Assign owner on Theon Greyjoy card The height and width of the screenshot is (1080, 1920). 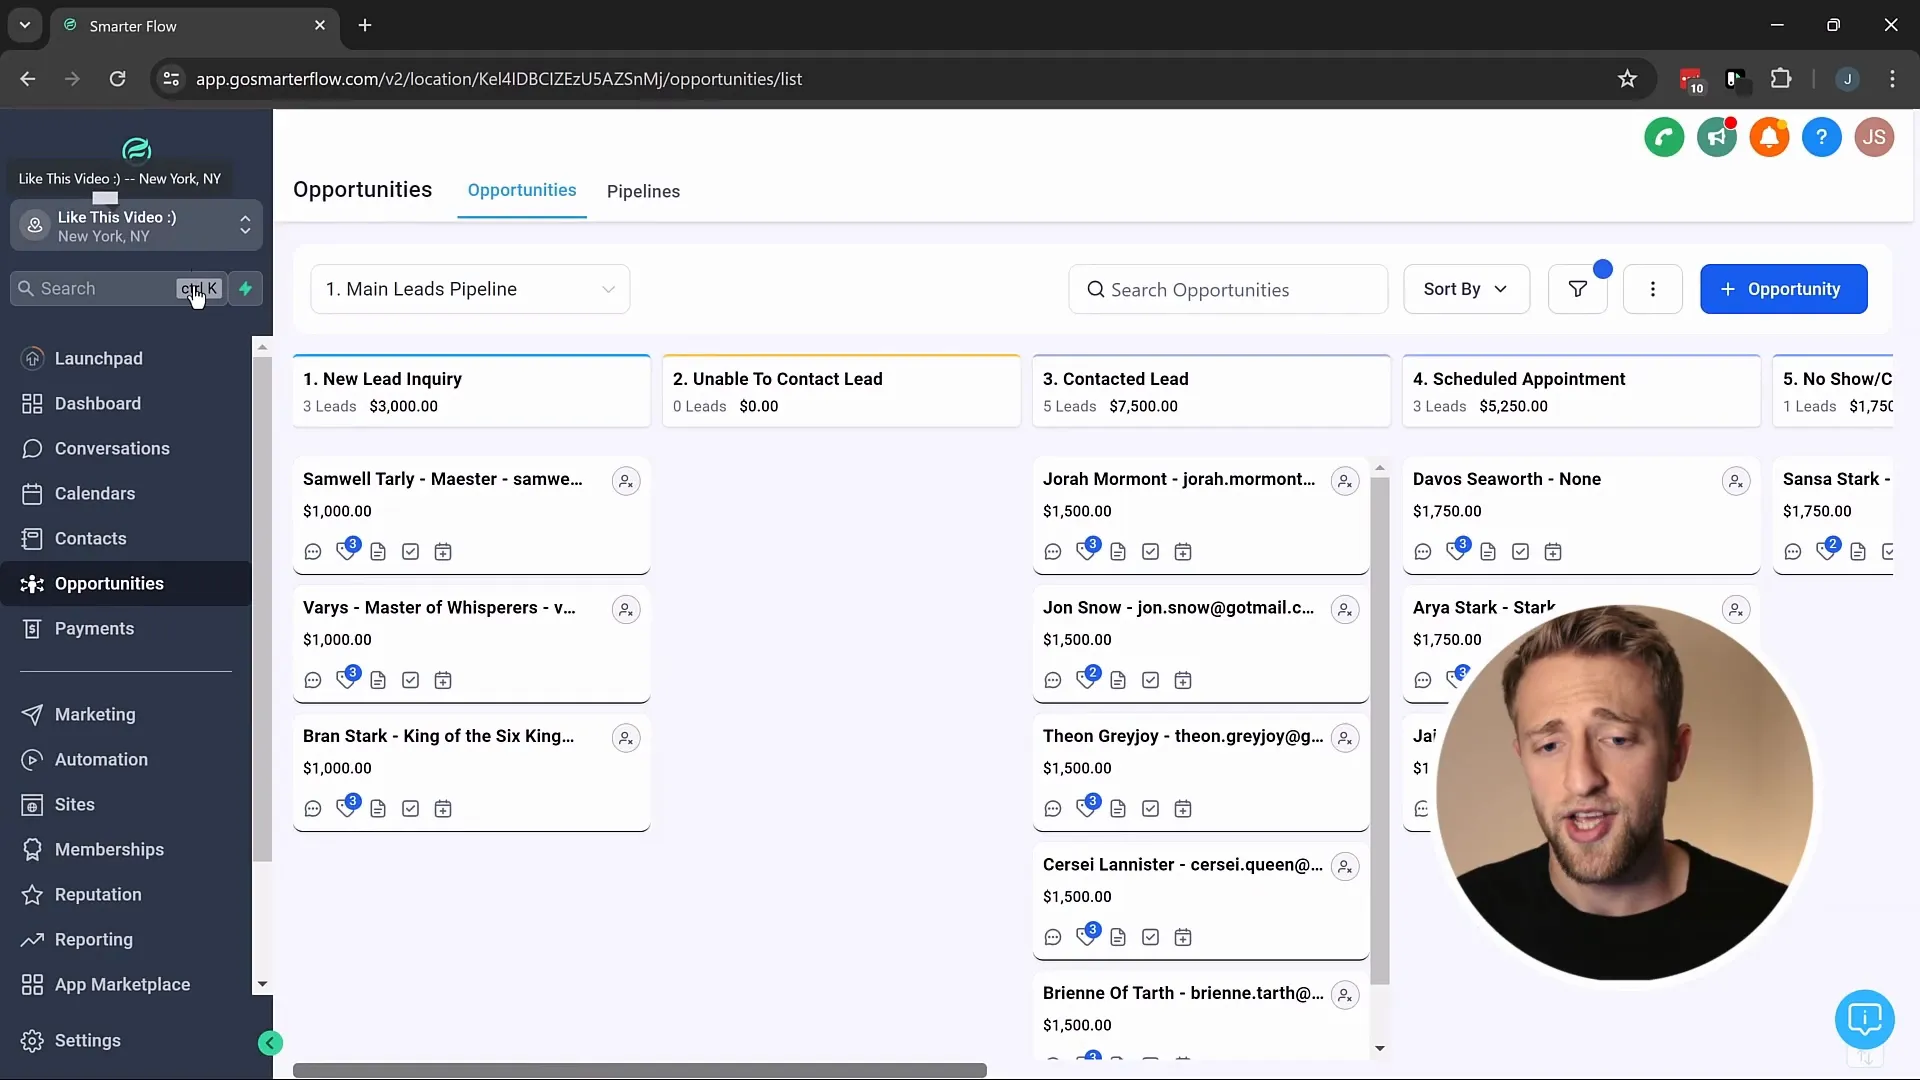point(1345,738)
